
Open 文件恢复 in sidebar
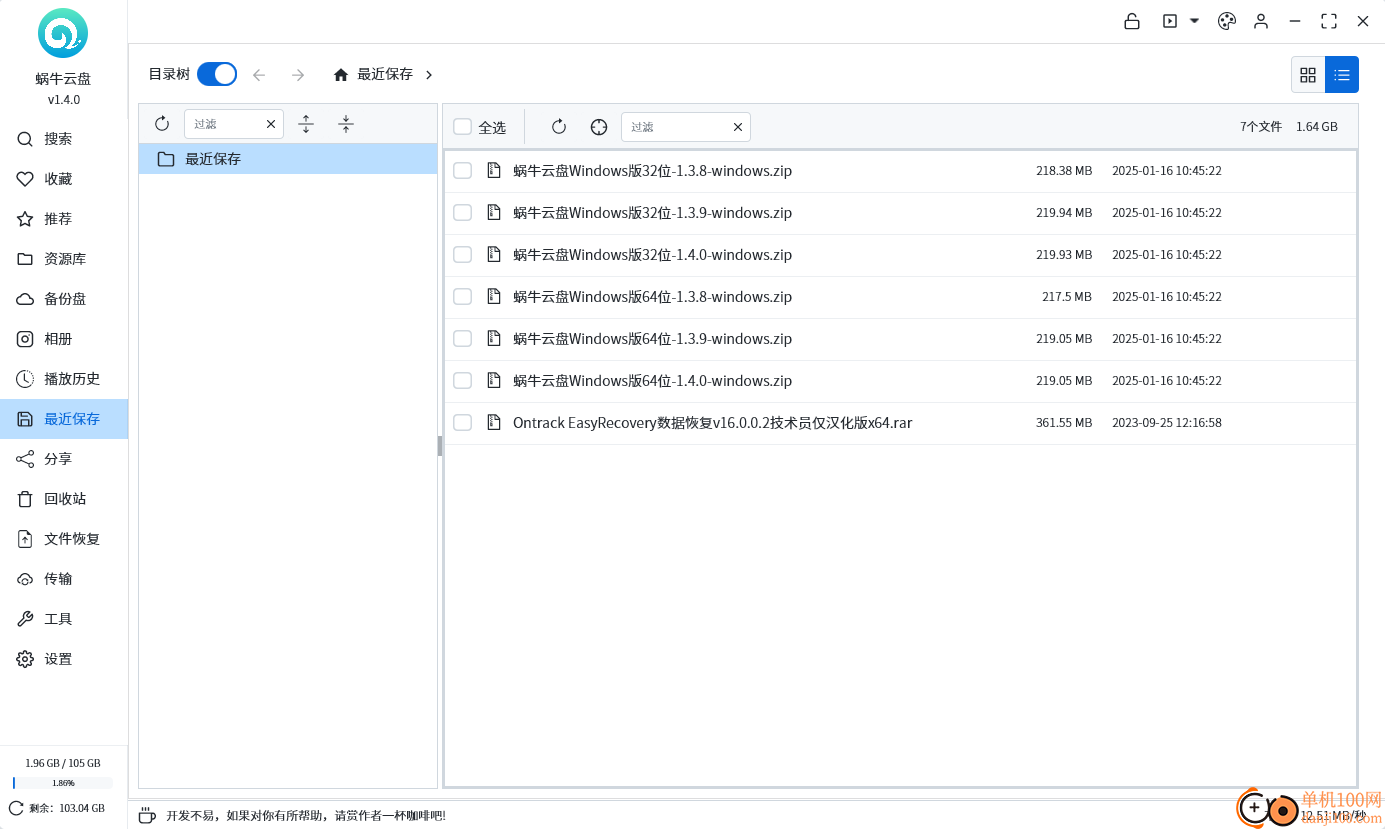coord(64,539)
